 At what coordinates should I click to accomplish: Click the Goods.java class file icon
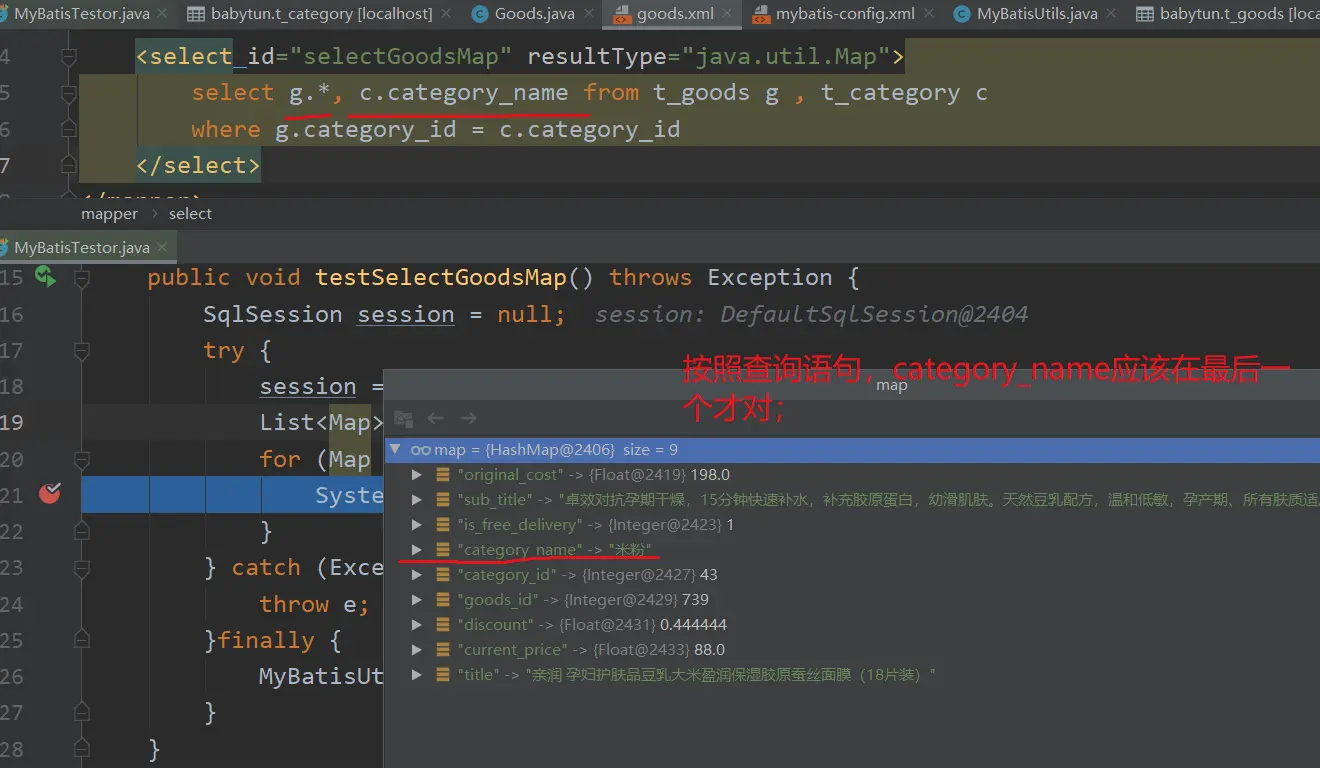click(479, 14)
